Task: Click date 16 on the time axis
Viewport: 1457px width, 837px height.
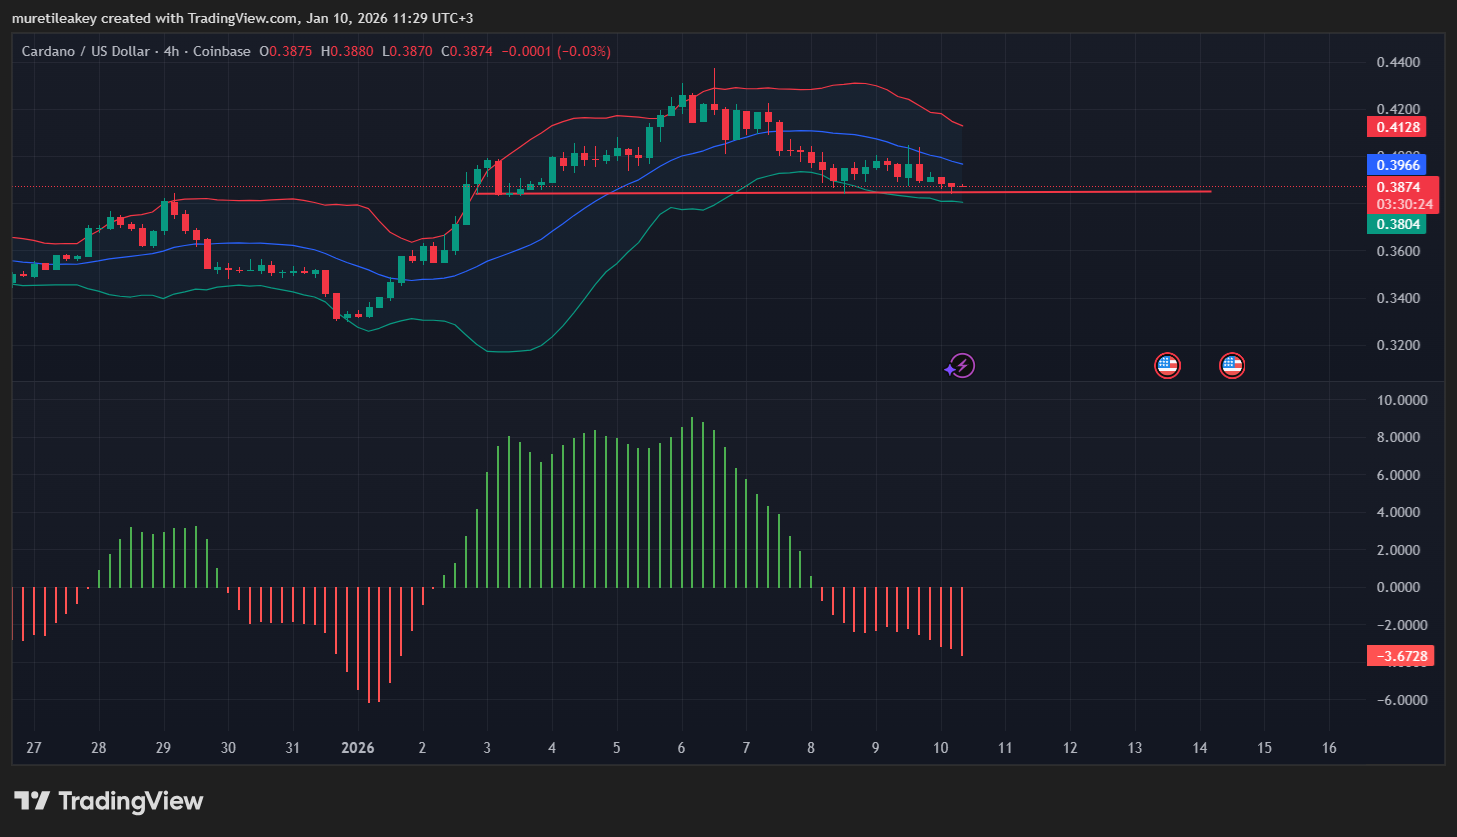Action: 1329,748
